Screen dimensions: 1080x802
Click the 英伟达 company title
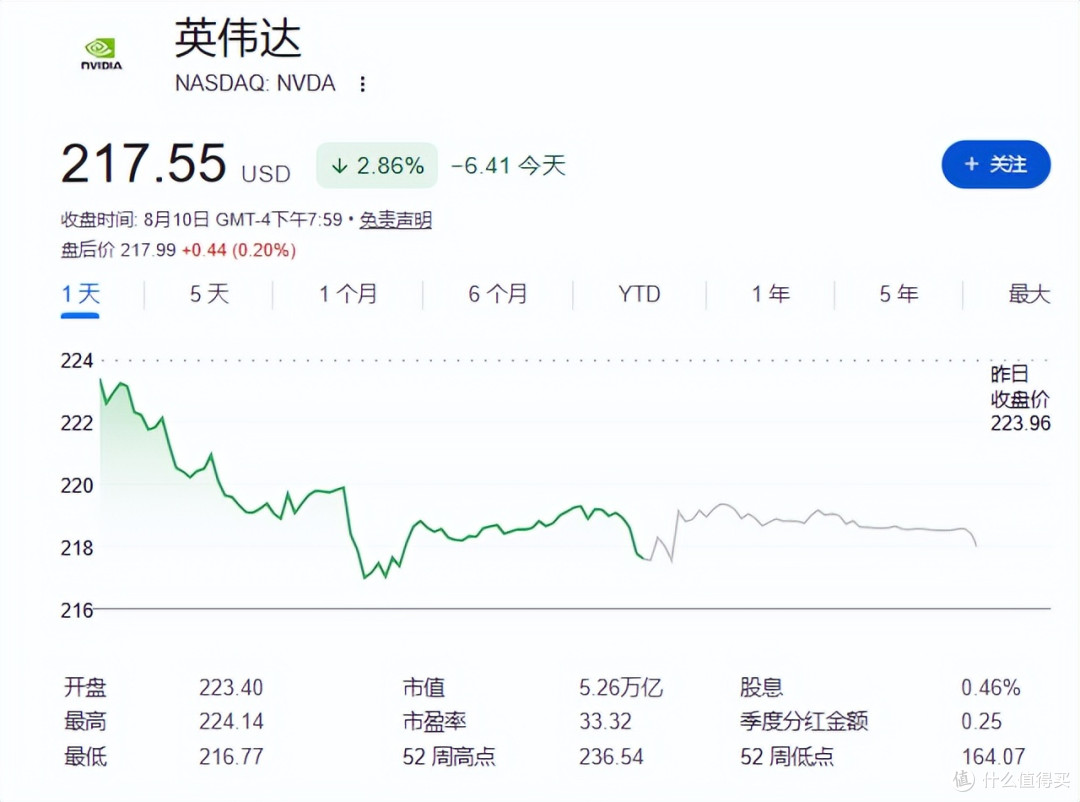pos(238,38)
